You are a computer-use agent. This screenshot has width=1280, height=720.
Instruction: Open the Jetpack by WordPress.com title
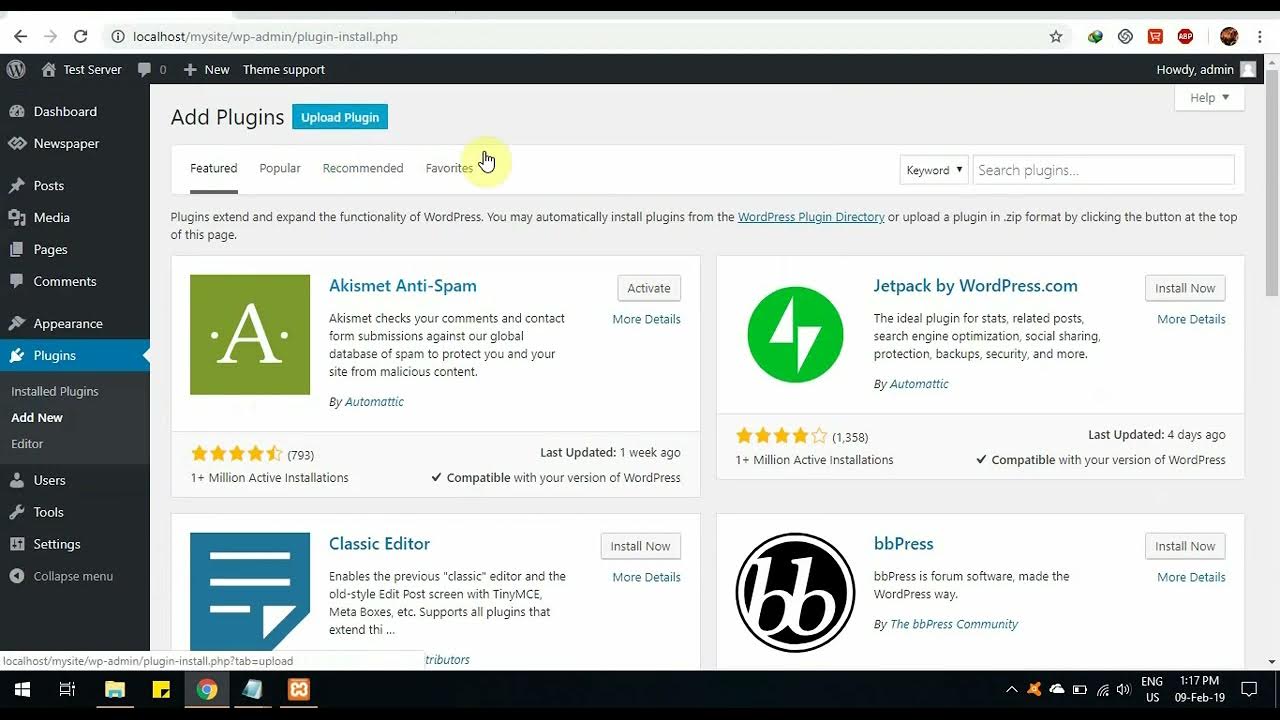click(975, 286)
